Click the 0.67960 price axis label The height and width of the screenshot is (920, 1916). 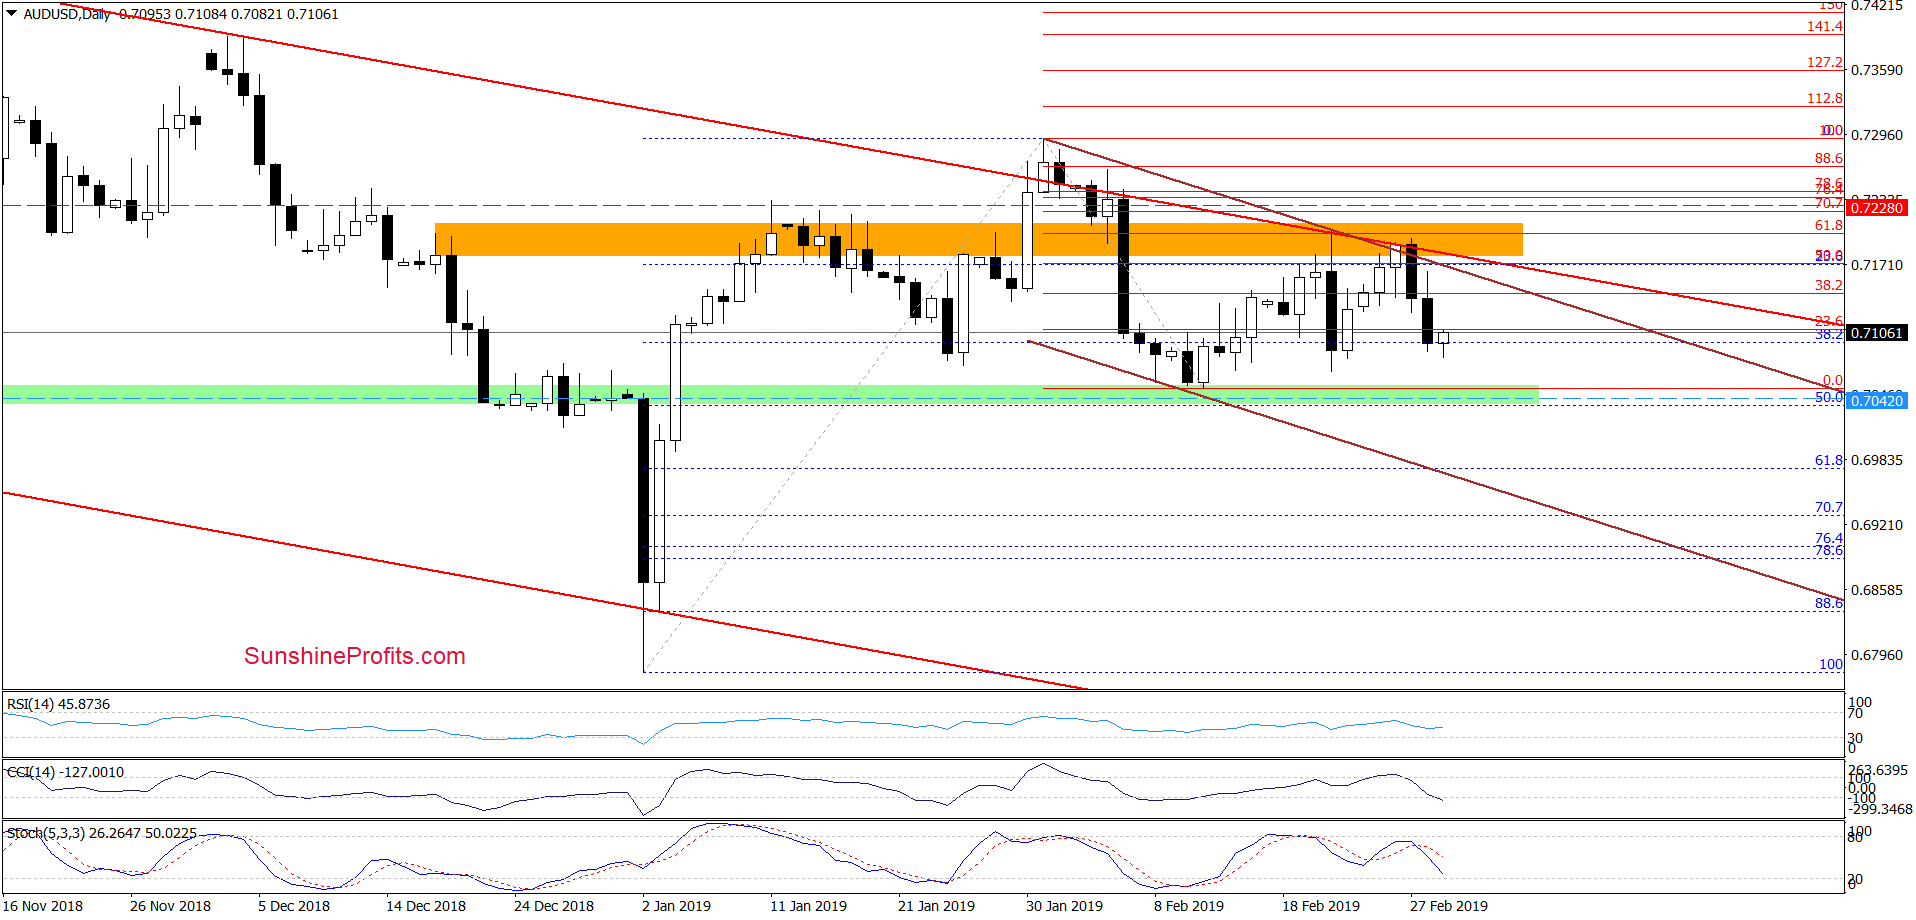[1877, 655]
